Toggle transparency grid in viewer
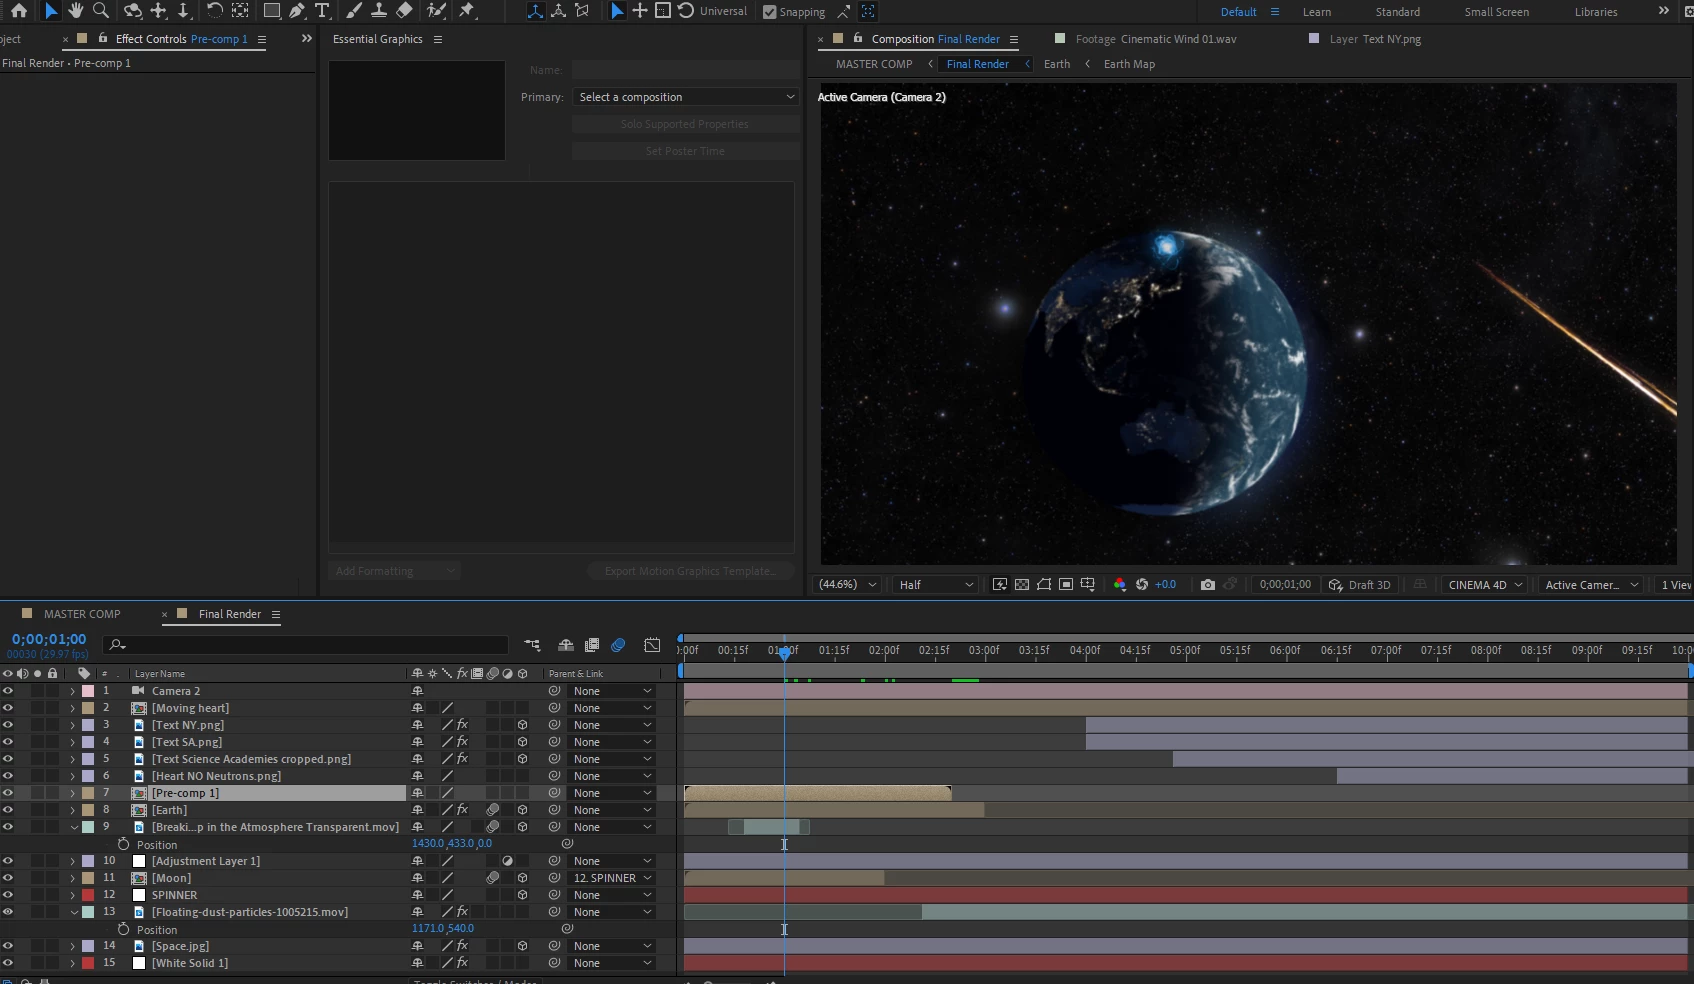Image resolution: width=1694 pixels, height=984 pixels. click(1021, 585)
